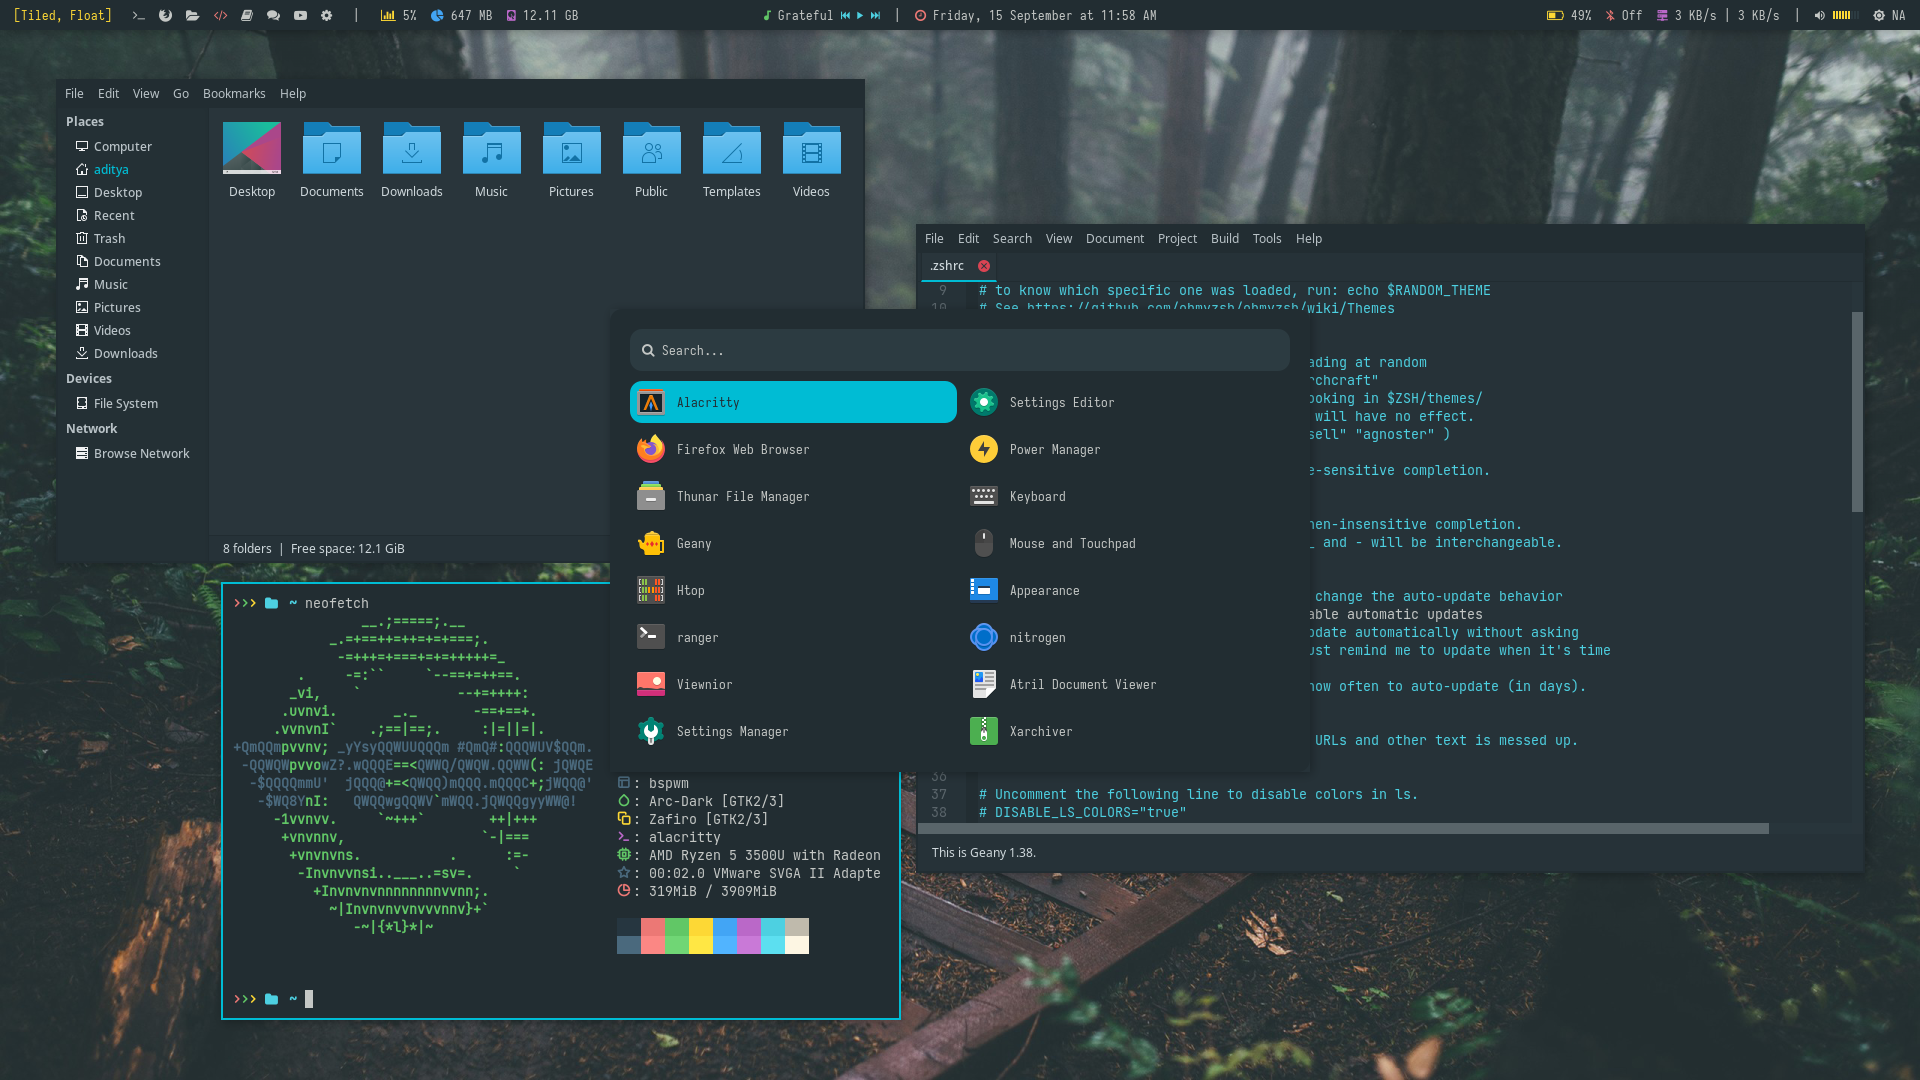Viewport: 1920px width, 1080px height.
Task: Open the Downloads folder thumbnail
Action: pos(411,150)
